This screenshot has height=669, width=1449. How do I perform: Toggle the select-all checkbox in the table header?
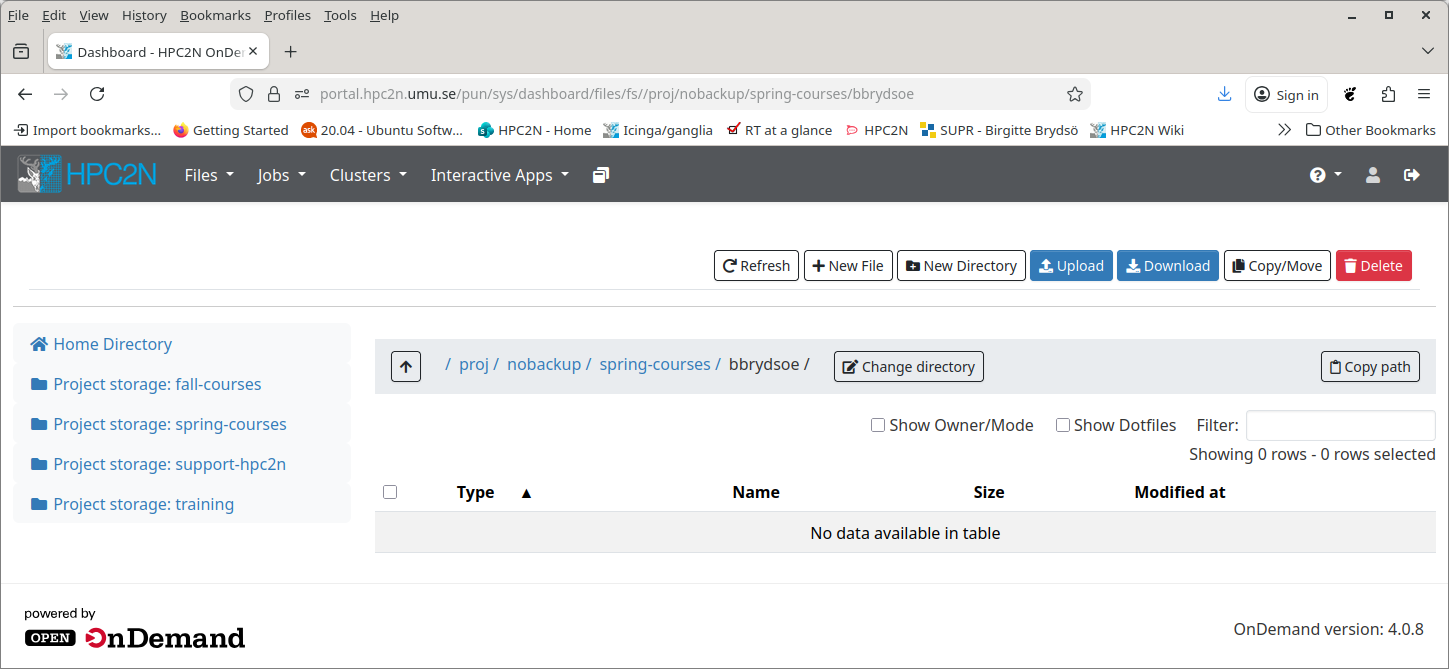[390, 491]
